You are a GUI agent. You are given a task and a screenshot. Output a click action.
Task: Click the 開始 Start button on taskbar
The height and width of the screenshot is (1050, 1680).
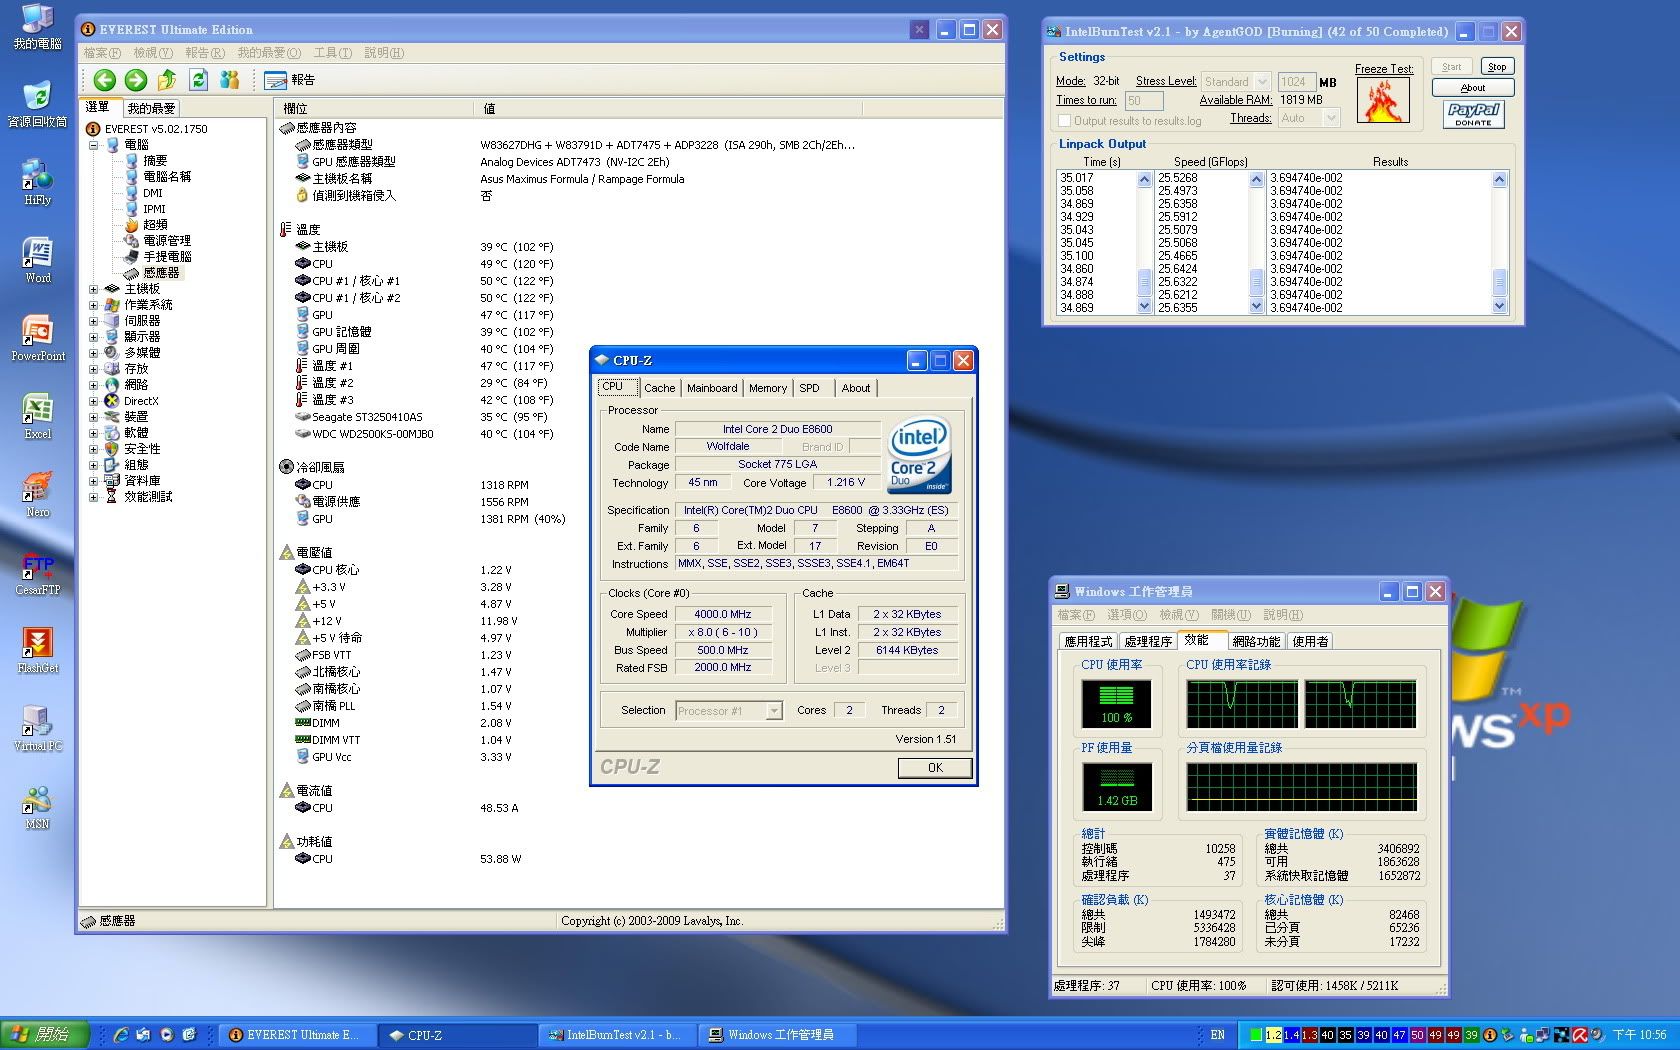45,1035
